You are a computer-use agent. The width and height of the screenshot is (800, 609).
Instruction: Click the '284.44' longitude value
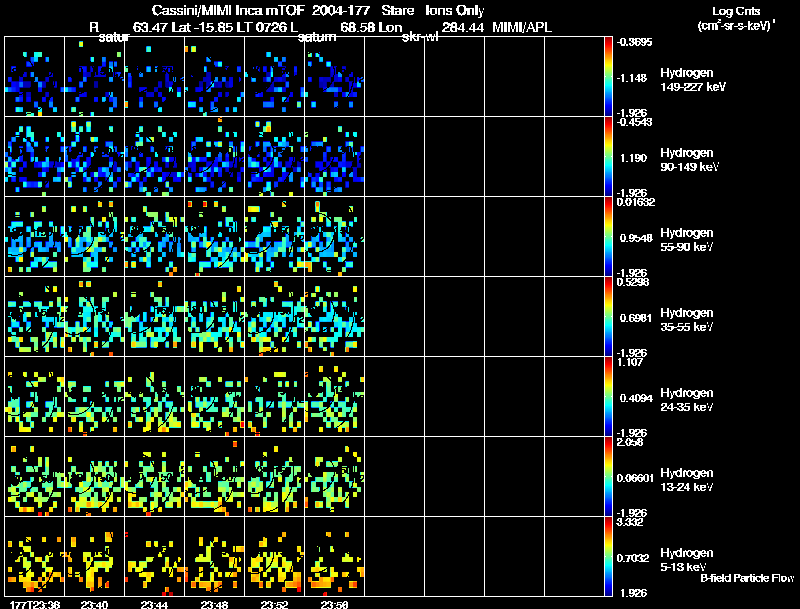(x=463, y=28)
